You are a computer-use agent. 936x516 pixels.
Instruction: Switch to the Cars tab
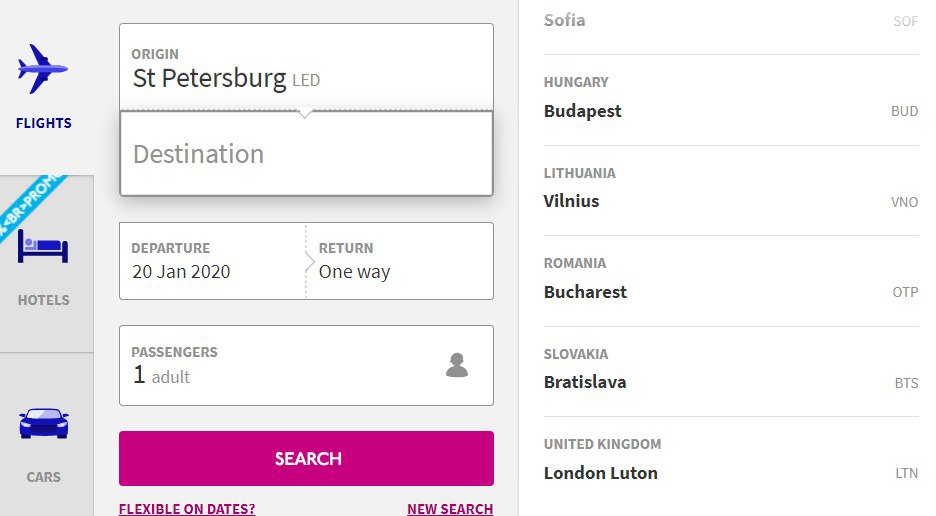(x=44, y=476)
